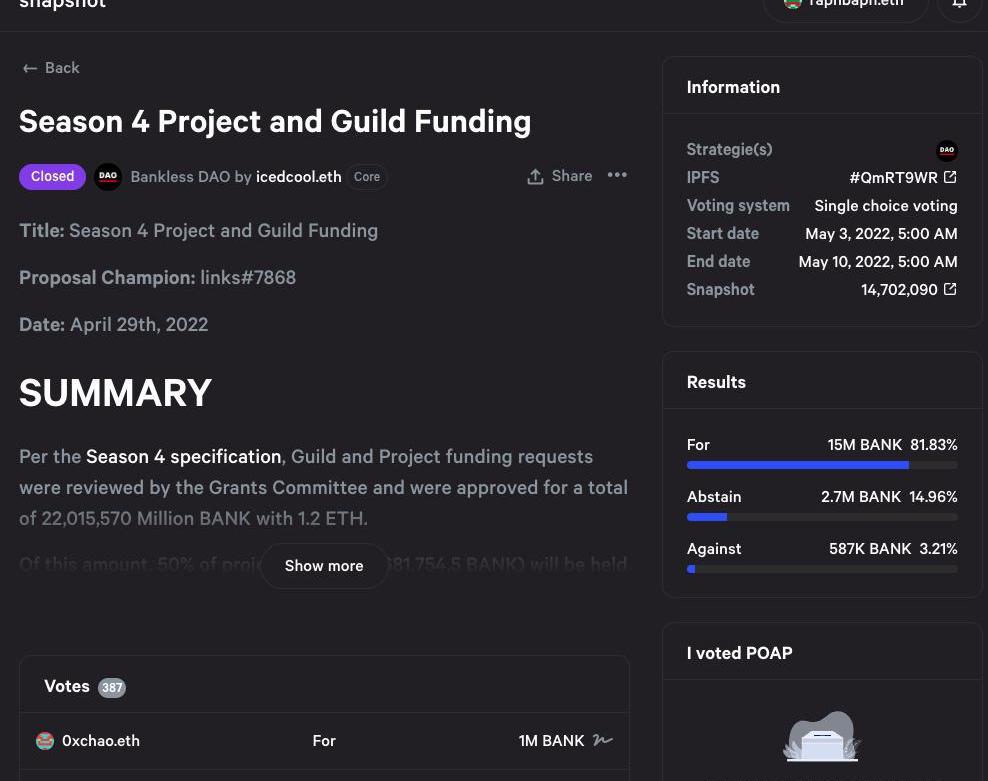Click the Bankless DAO avatar icon
The width and height of the screenshot is (988, 781).
tap(108, 177)
